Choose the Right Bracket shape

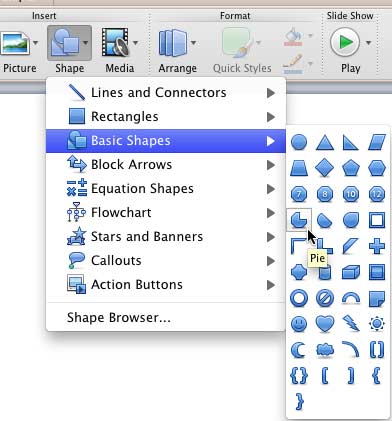click(x=351, y=376)
